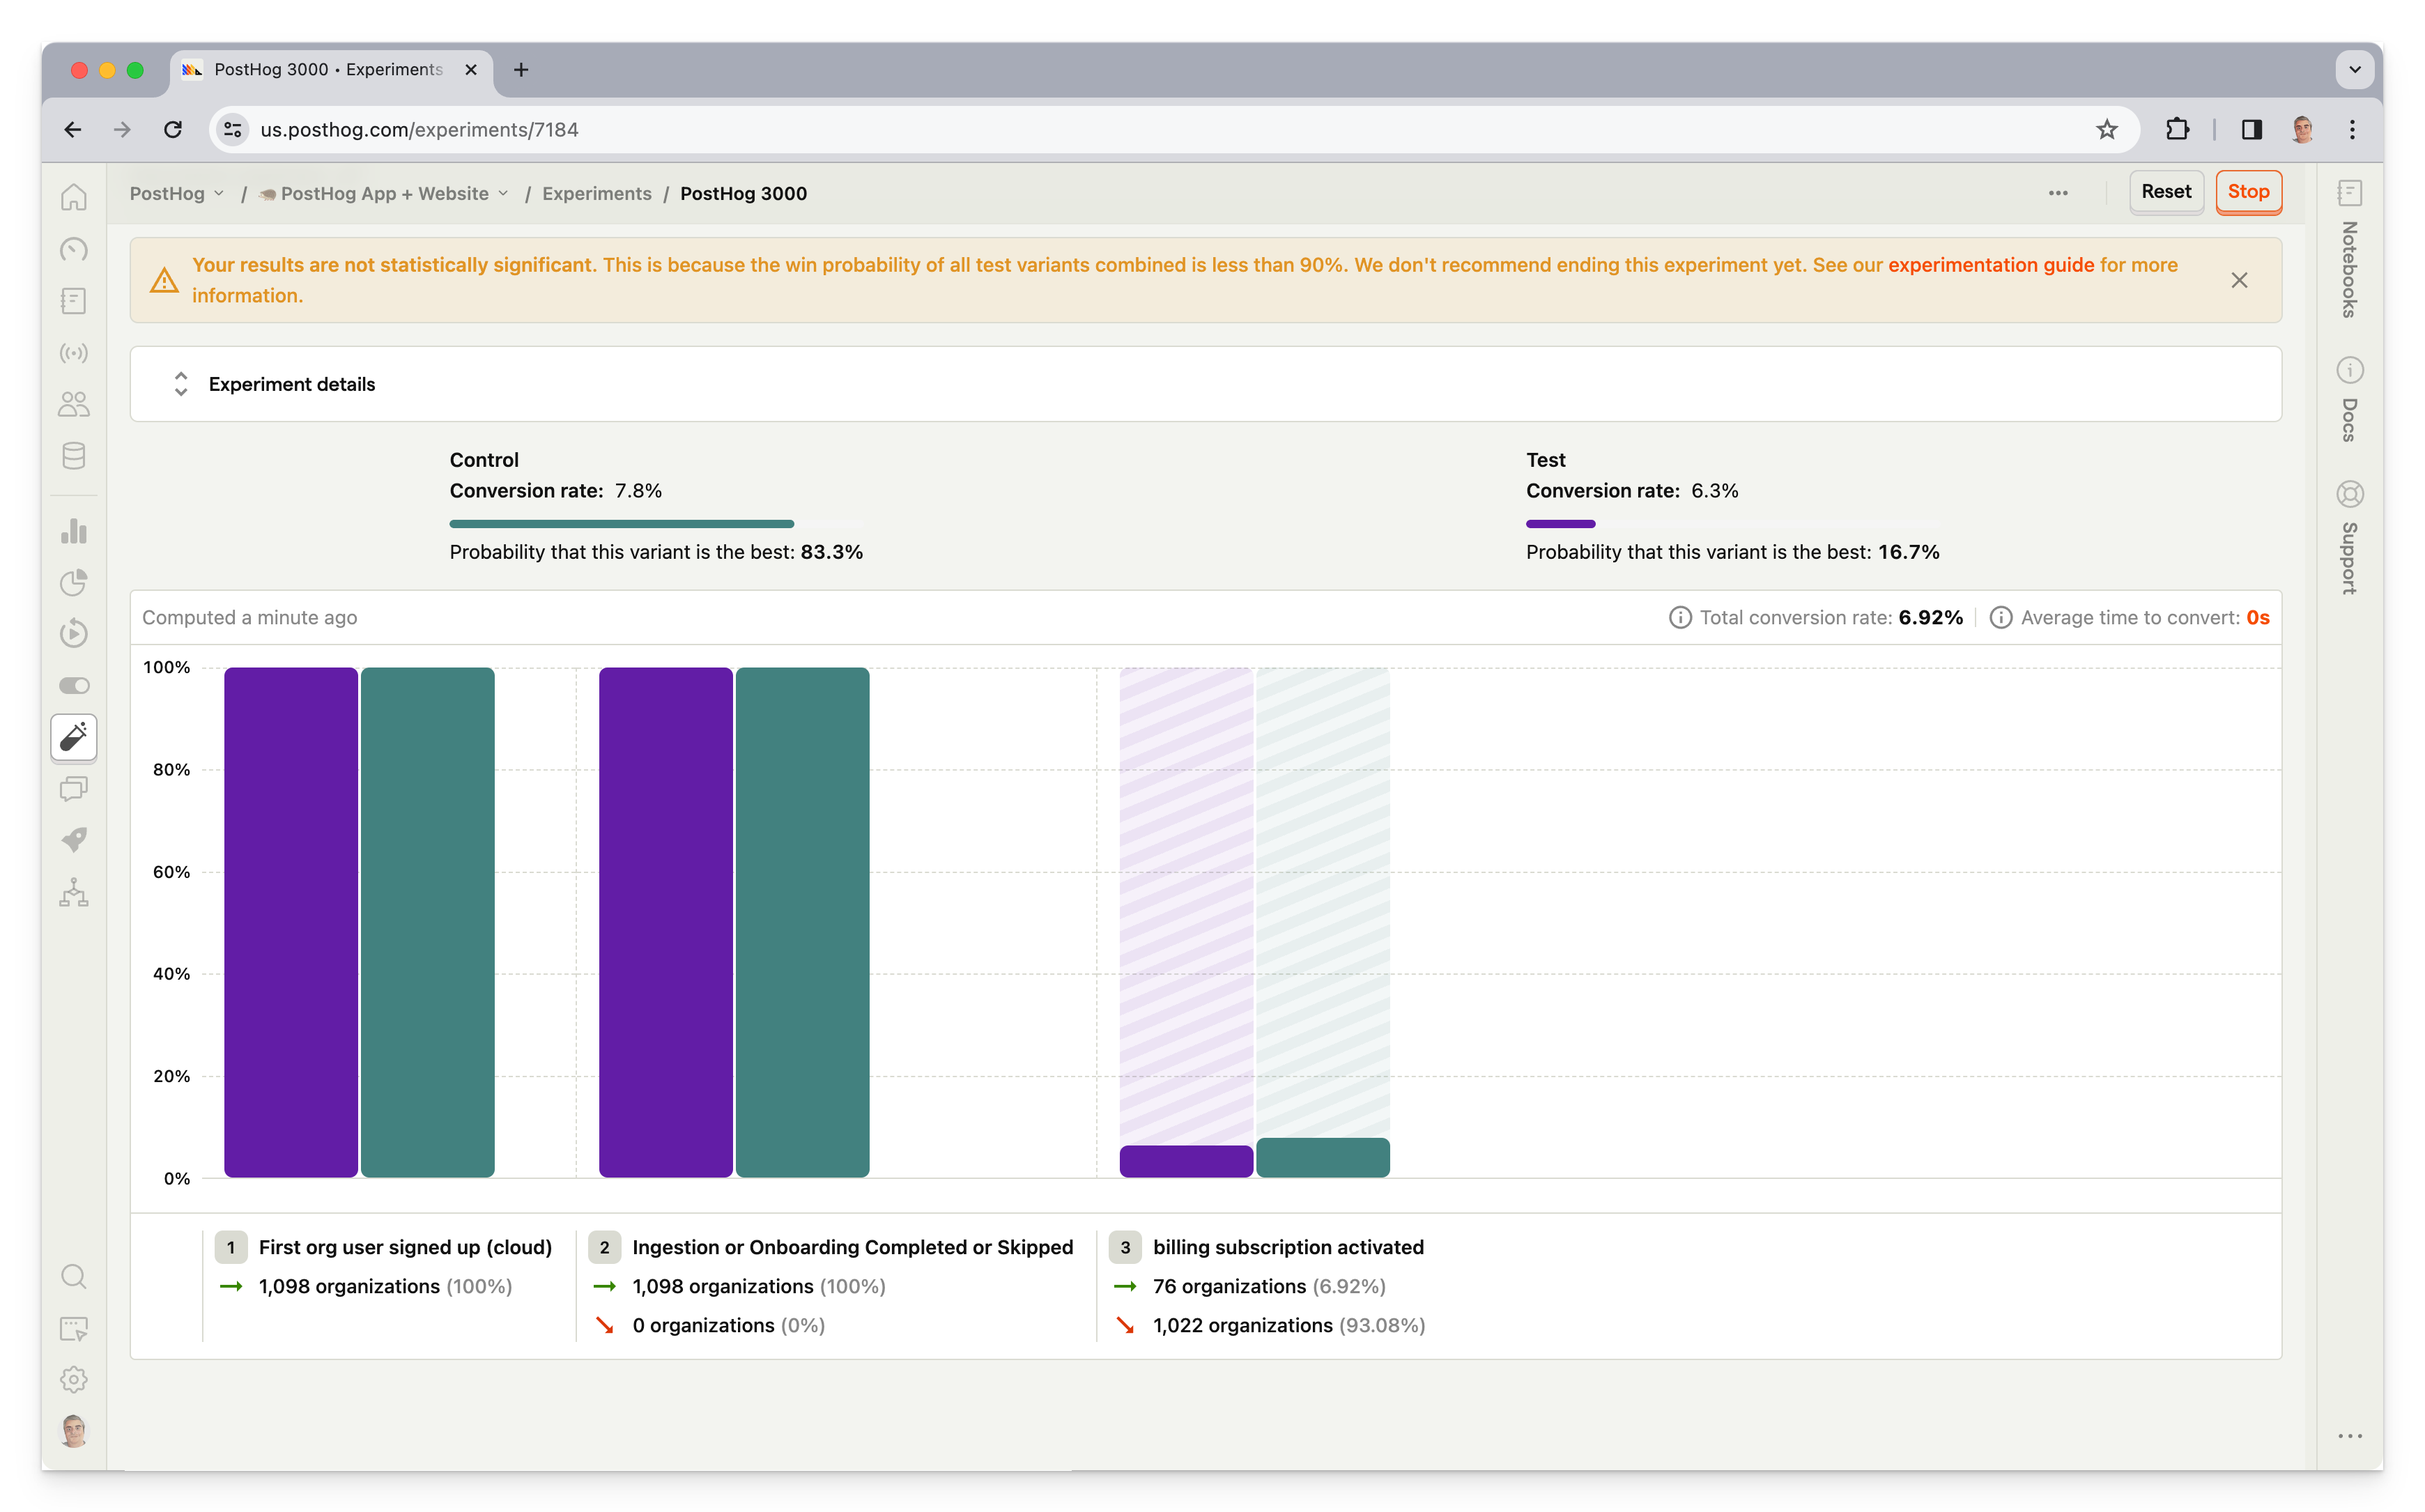The width and height of the screenshot is (2425, 1512).
Task: Click the site information icon in address bar
Action: [232, 130]
